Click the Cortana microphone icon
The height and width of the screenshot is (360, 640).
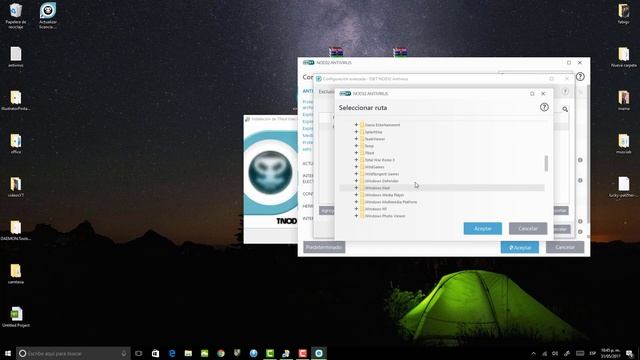(124, 353)
